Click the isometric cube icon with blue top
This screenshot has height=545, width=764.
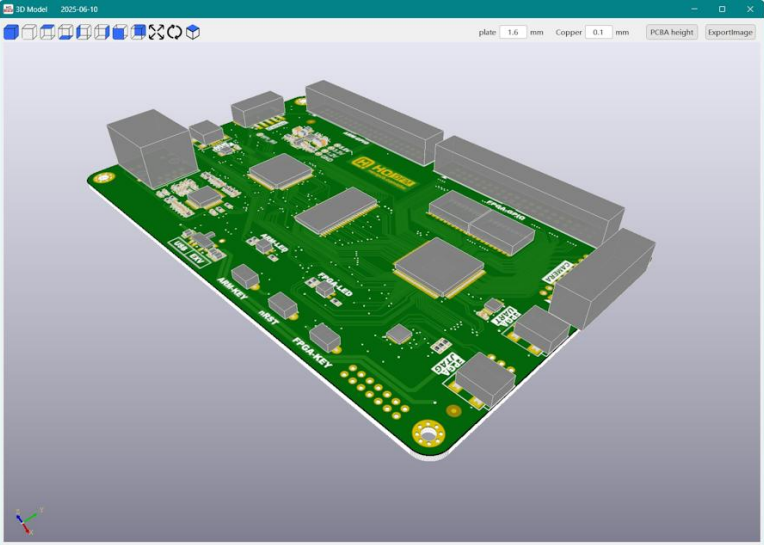[193, 32]
